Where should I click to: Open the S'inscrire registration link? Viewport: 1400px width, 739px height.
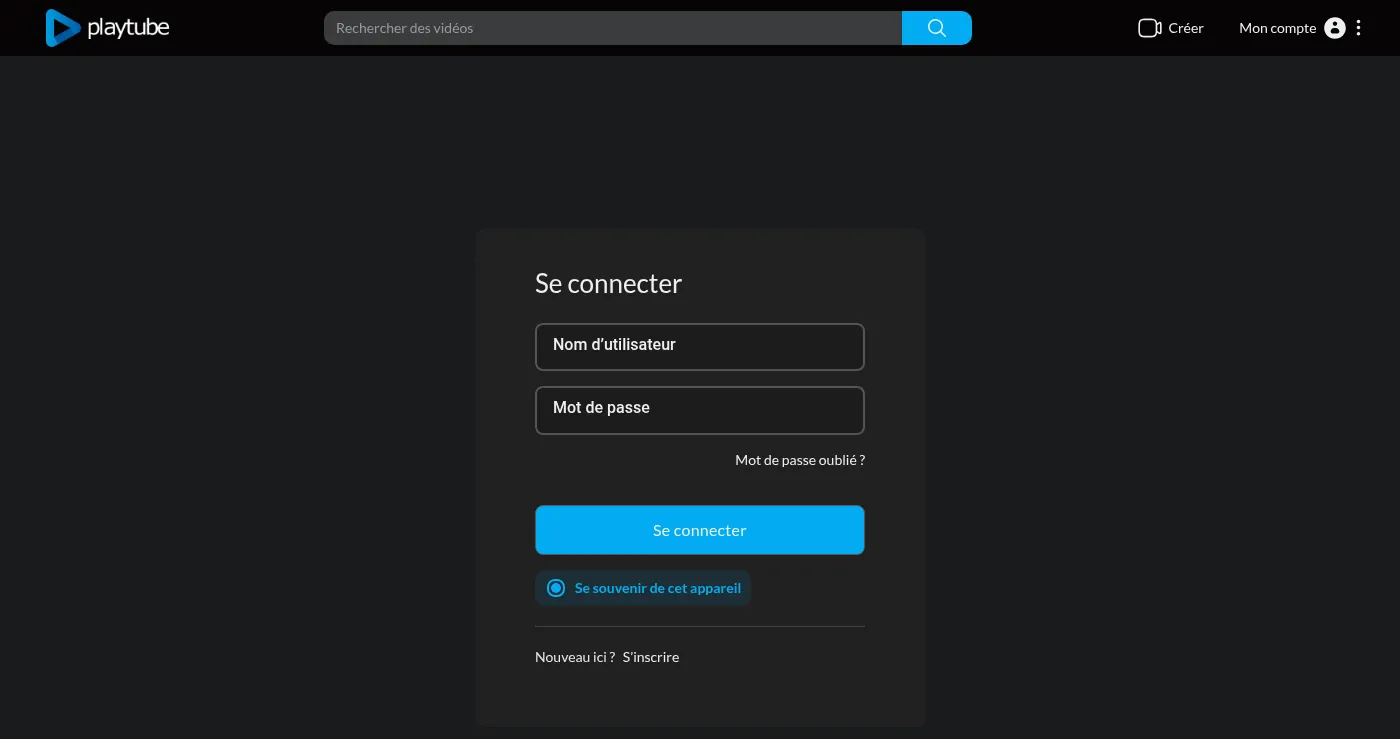[651, 657]
